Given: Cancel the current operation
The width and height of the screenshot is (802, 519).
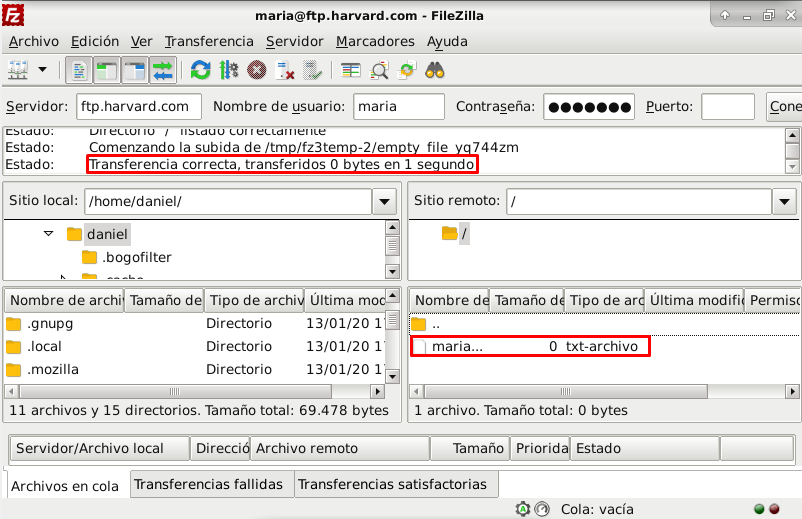Looking at the screenshot, I should coord(256,70).
